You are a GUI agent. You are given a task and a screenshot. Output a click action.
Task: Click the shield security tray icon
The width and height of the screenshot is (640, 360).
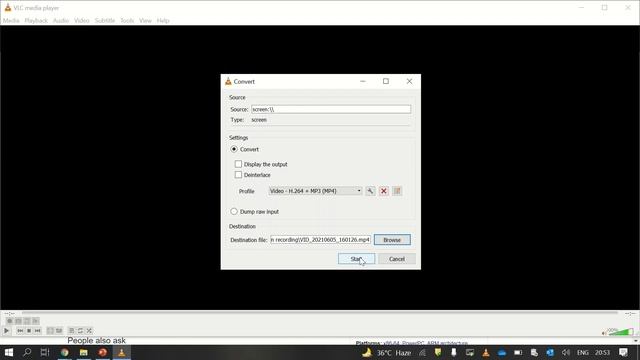(438, 353)
